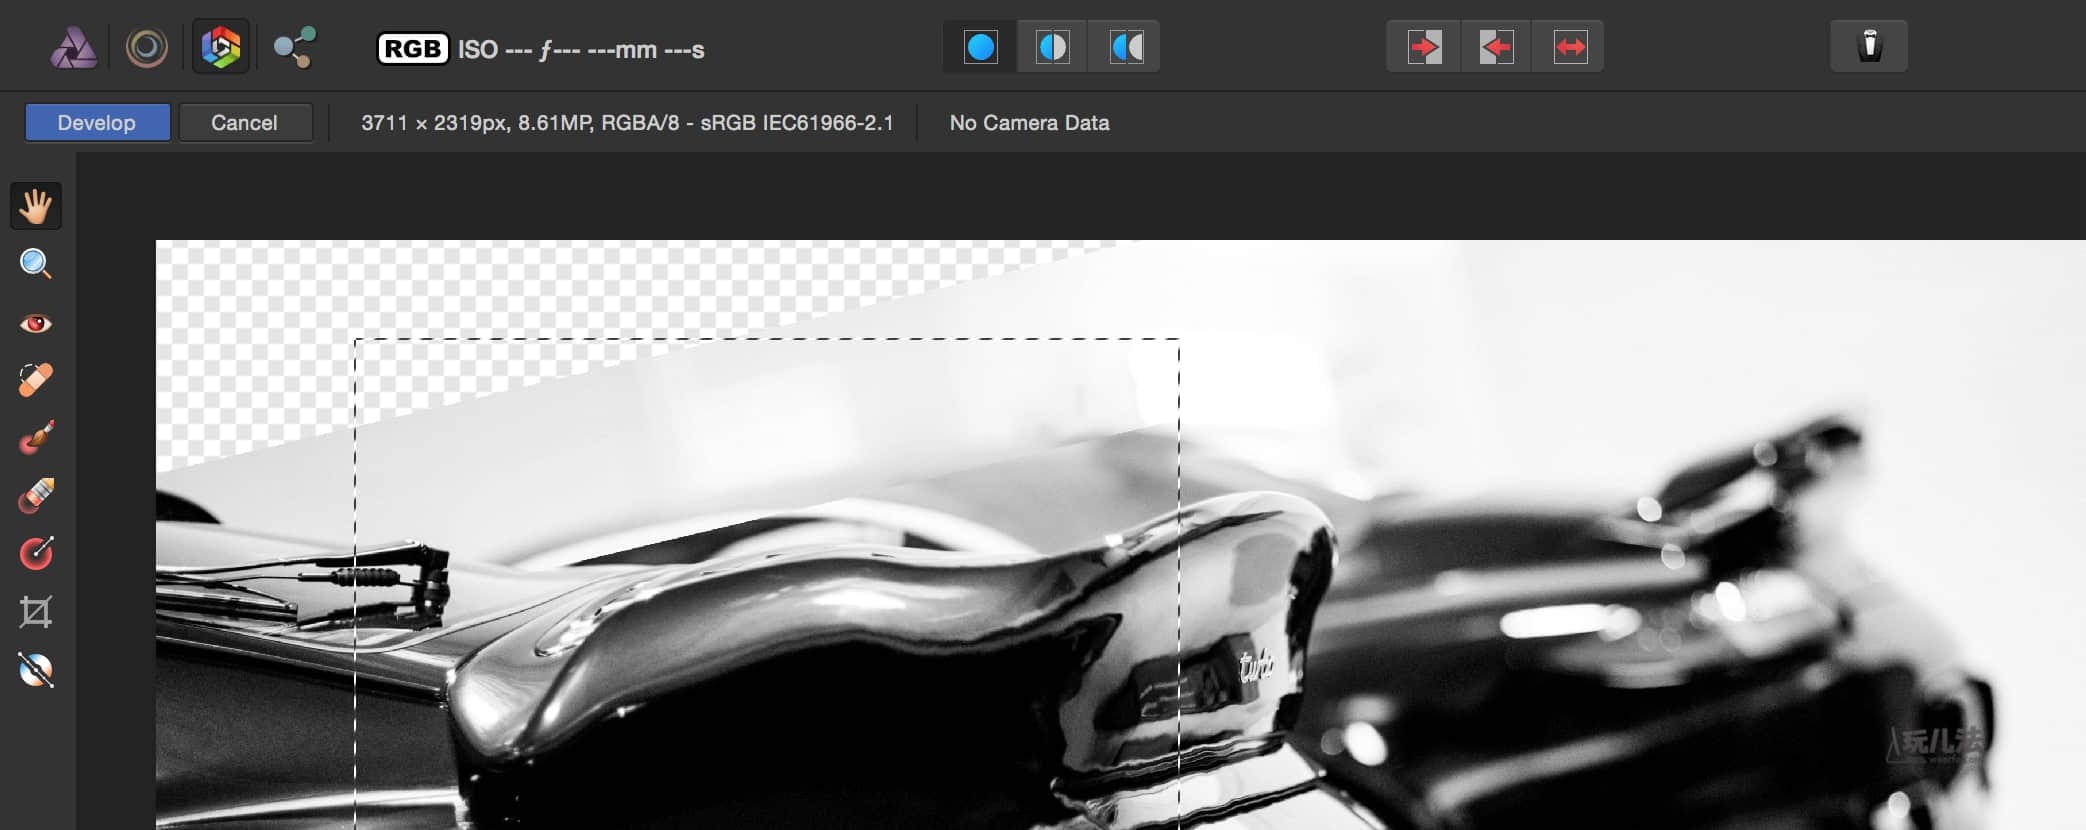Image resolution: width=2086 pixels, height=830 pixels.
Task: Click the image dimensions info text
Action: (627, 123)
